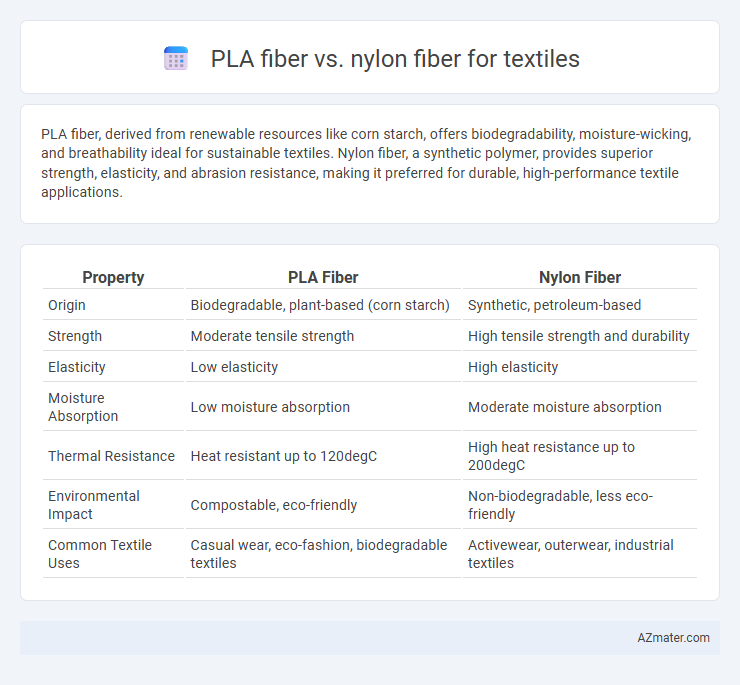Open the AZmater.com footer link

click(673, 638)
